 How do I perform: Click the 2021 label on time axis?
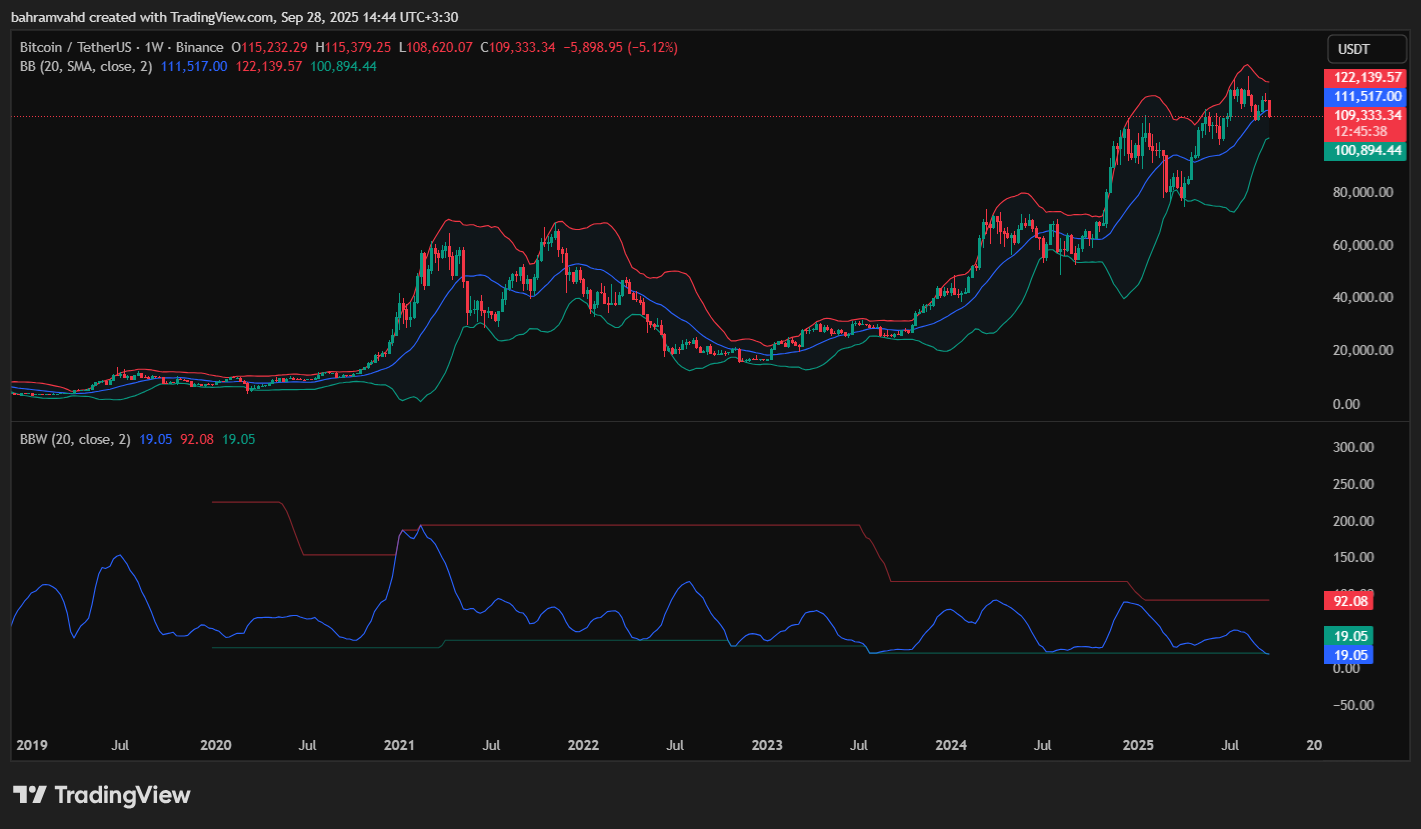pos(399,745)
